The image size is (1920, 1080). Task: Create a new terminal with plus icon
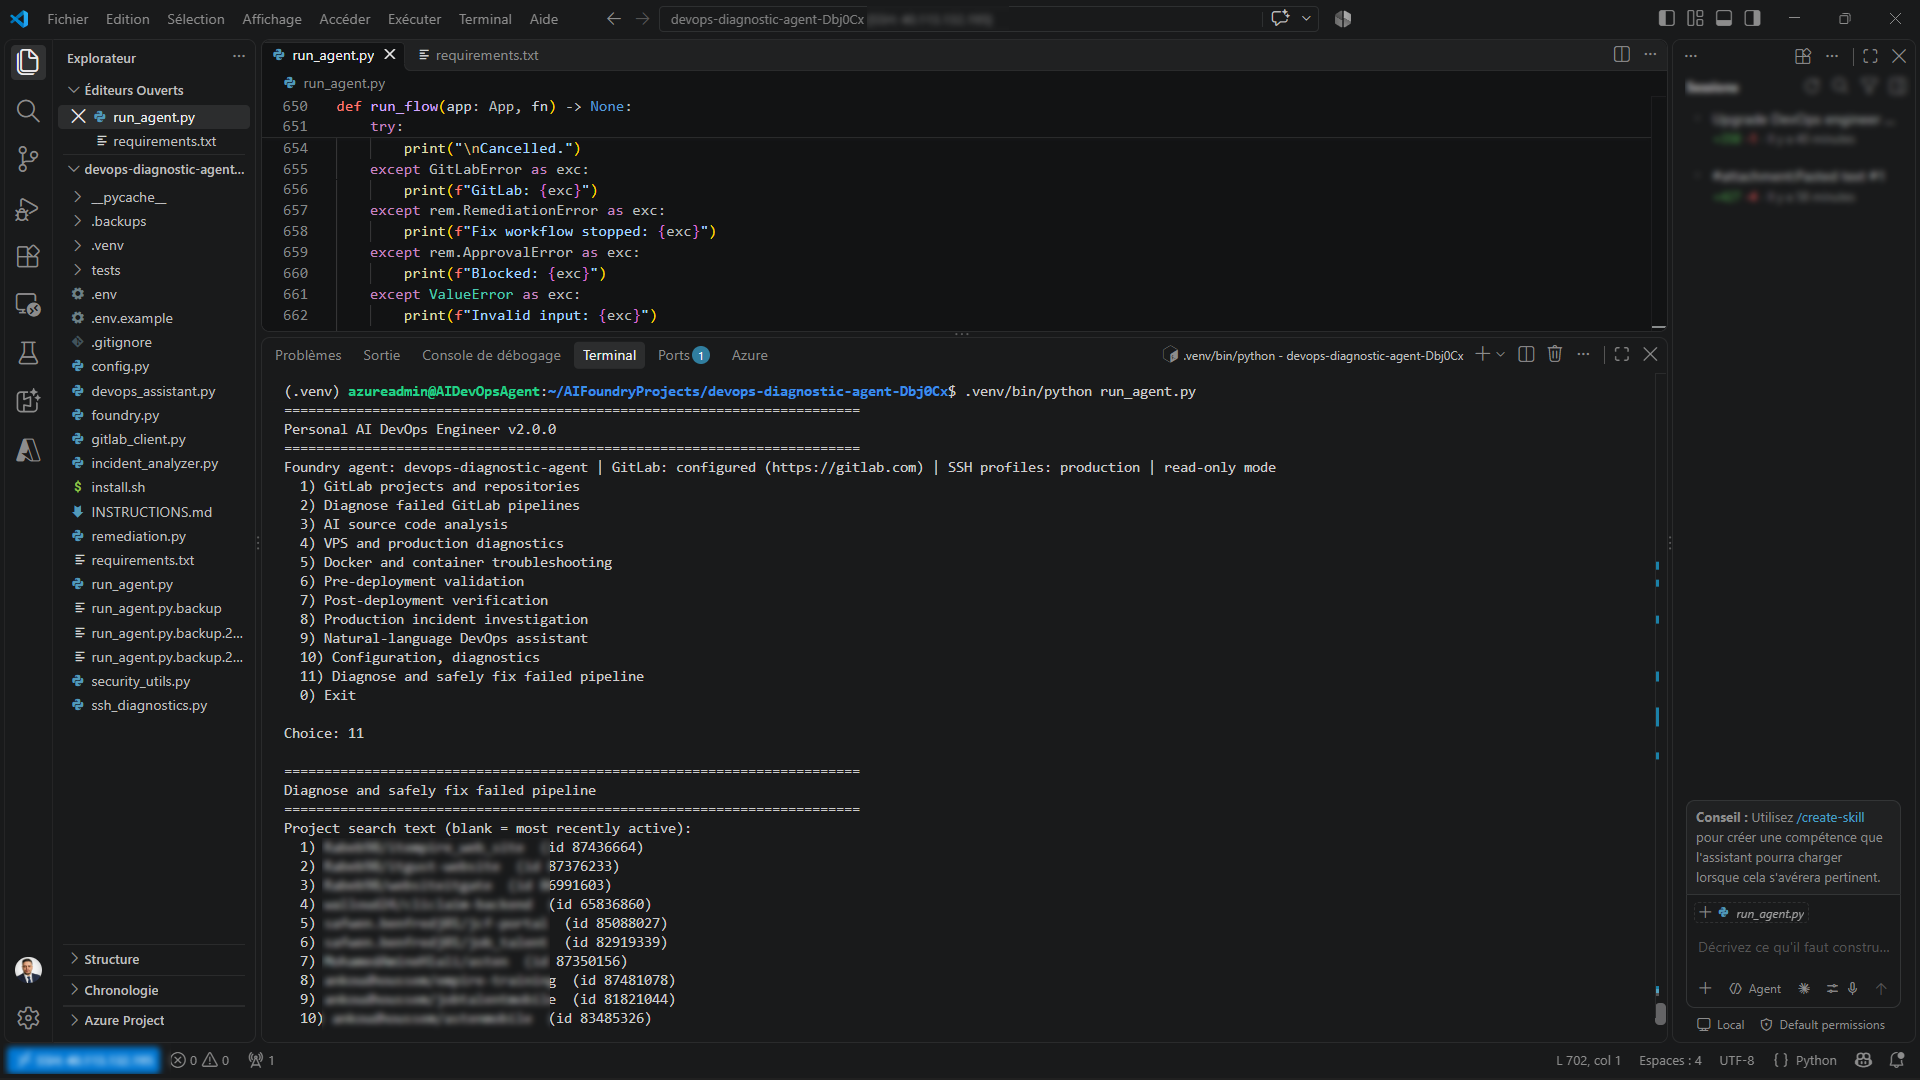click(x=1483, y=354)
